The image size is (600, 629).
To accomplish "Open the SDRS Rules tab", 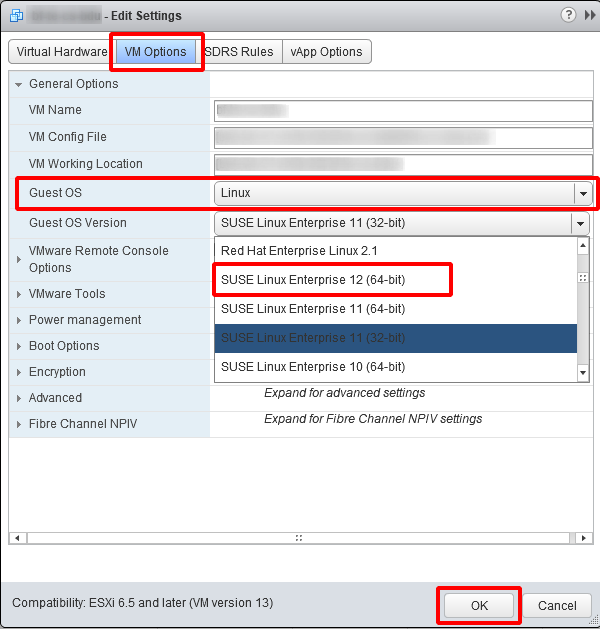I will (x=239, y=52).
